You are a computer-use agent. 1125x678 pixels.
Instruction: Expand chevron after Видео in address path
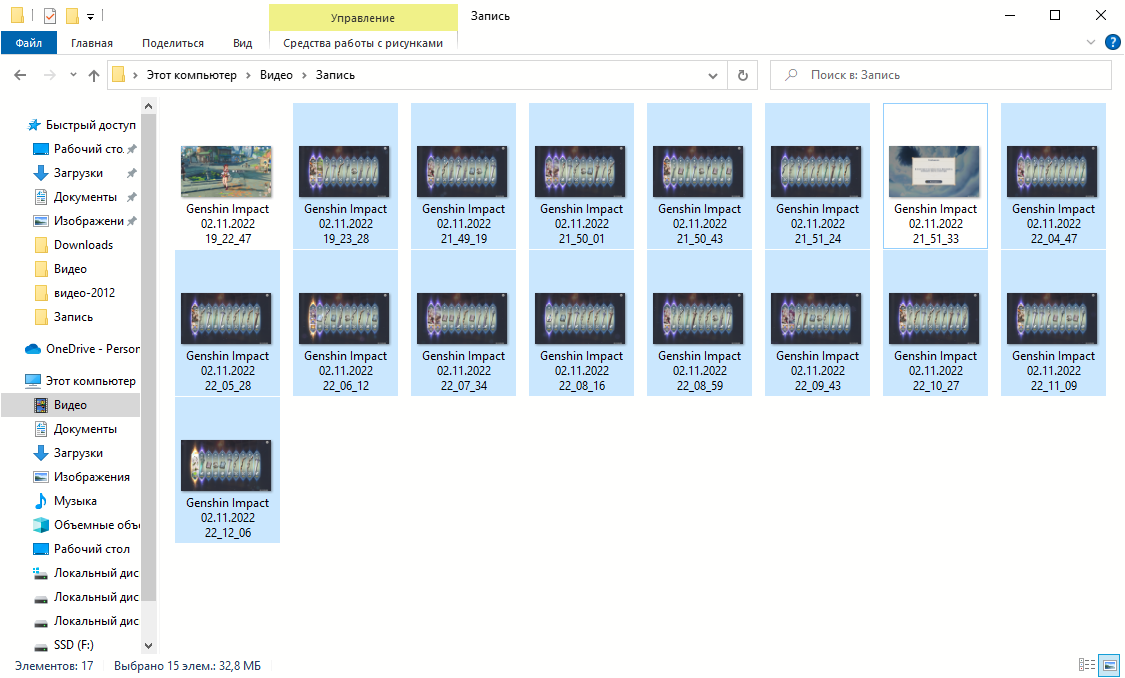click(304, 75)
